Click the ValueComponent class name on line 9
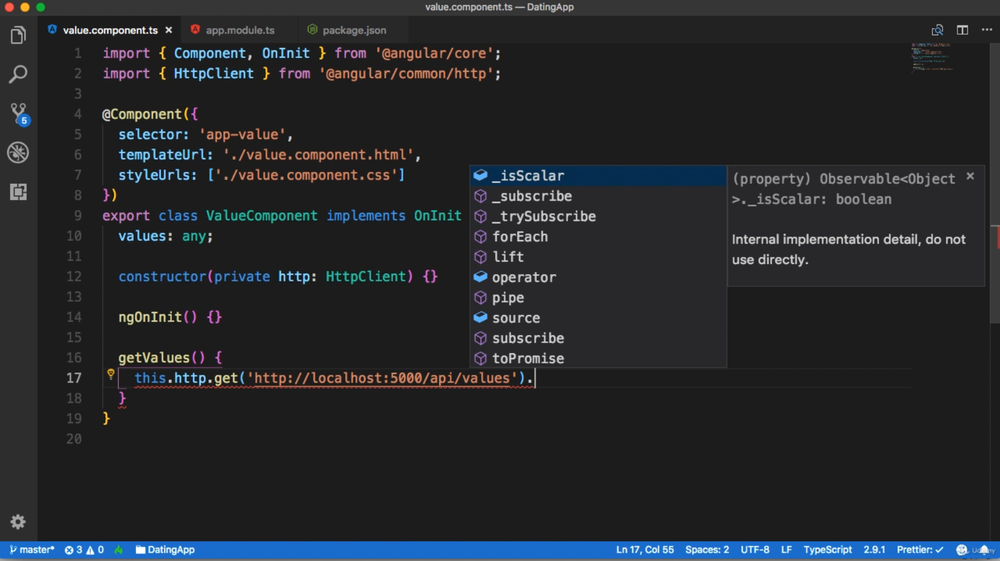 pyautogui.click(x=261, y=215)
